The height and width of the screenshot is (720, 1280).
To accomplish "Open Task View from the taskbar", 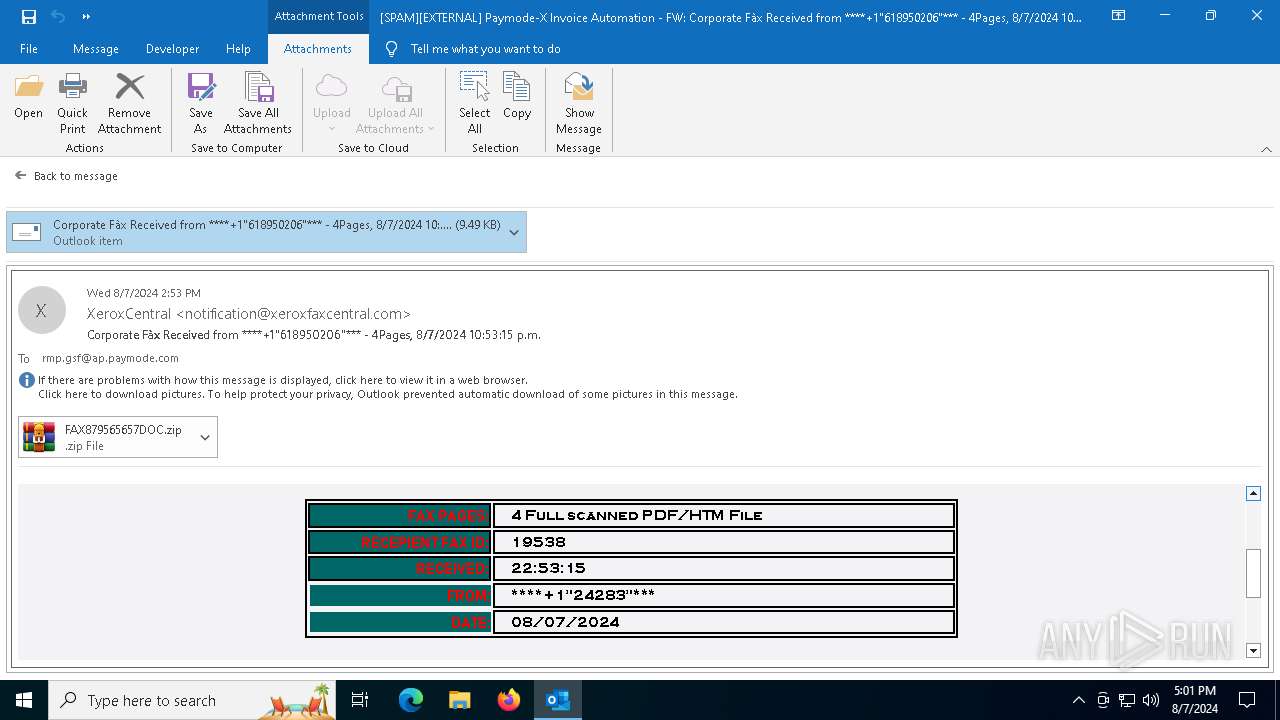I will 360,700.
